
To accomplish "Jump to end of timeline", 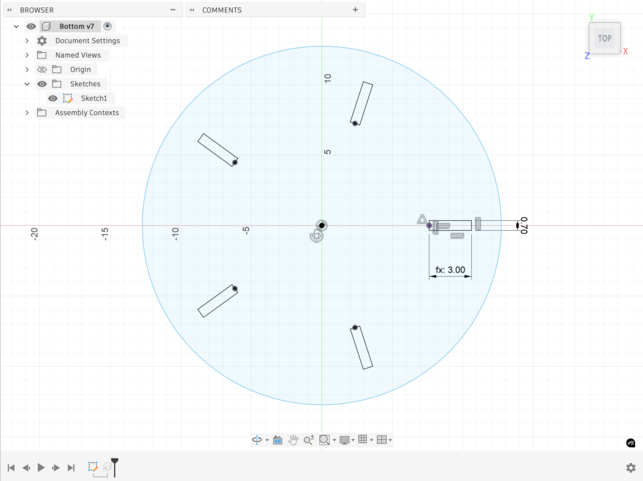I will point(71,467).
